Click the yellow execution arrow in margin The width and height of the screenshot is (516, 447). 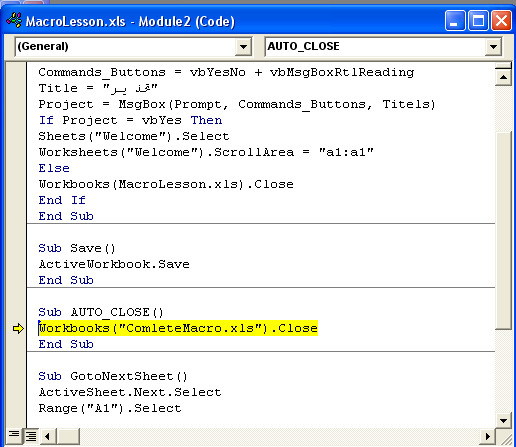[x=18, y=328]
